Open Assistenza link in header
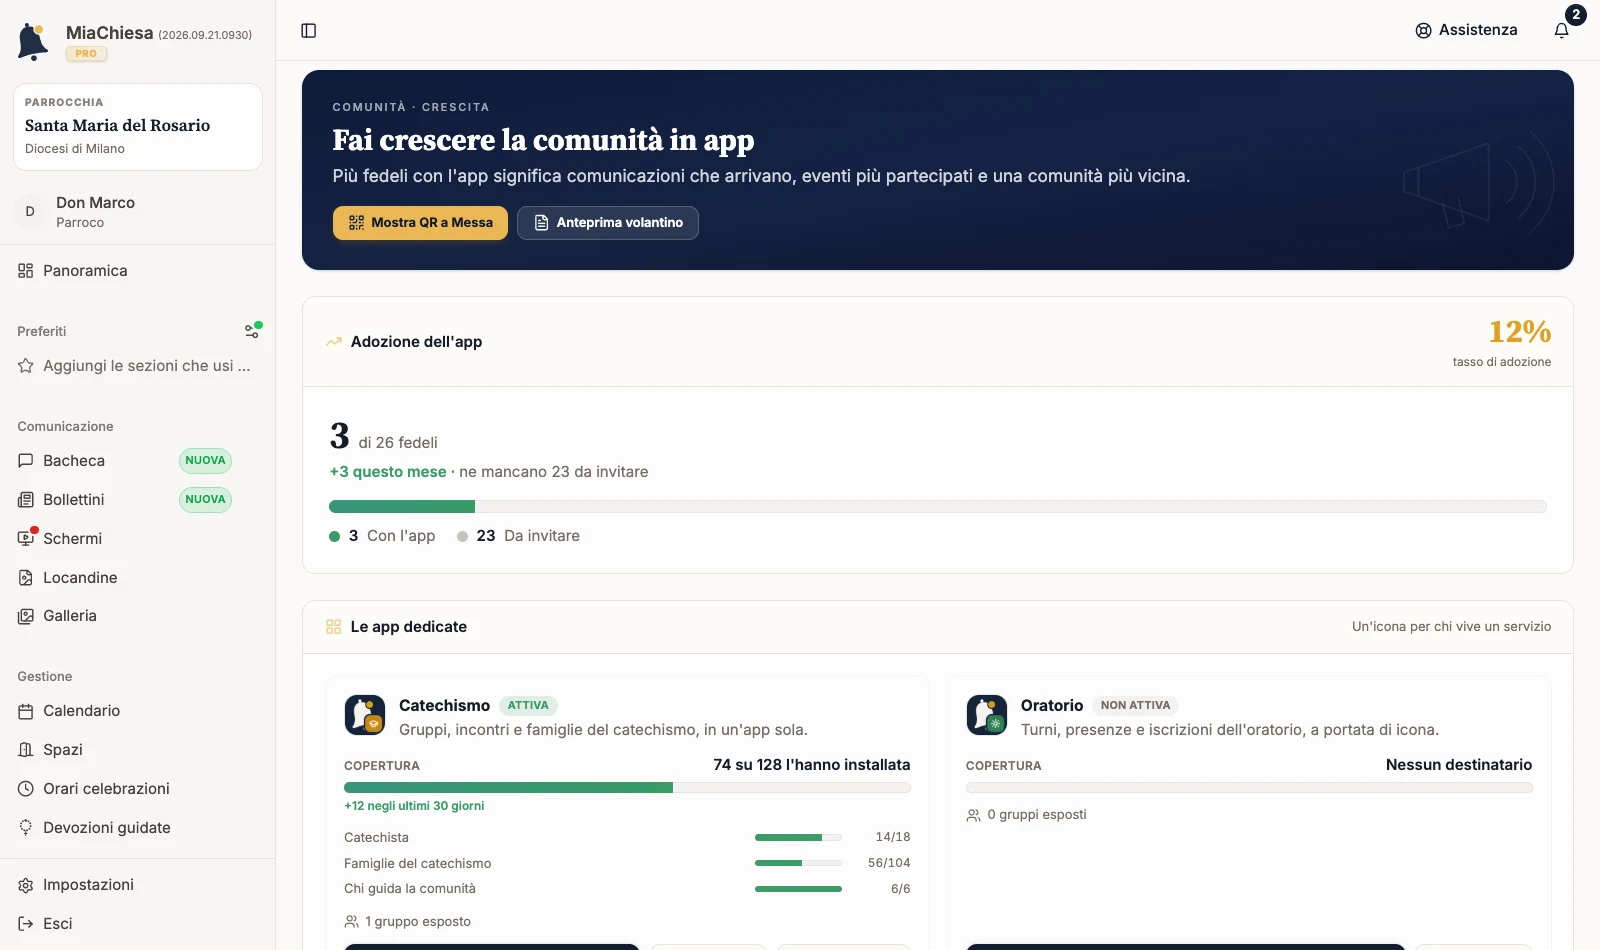 click(1466, 30)
